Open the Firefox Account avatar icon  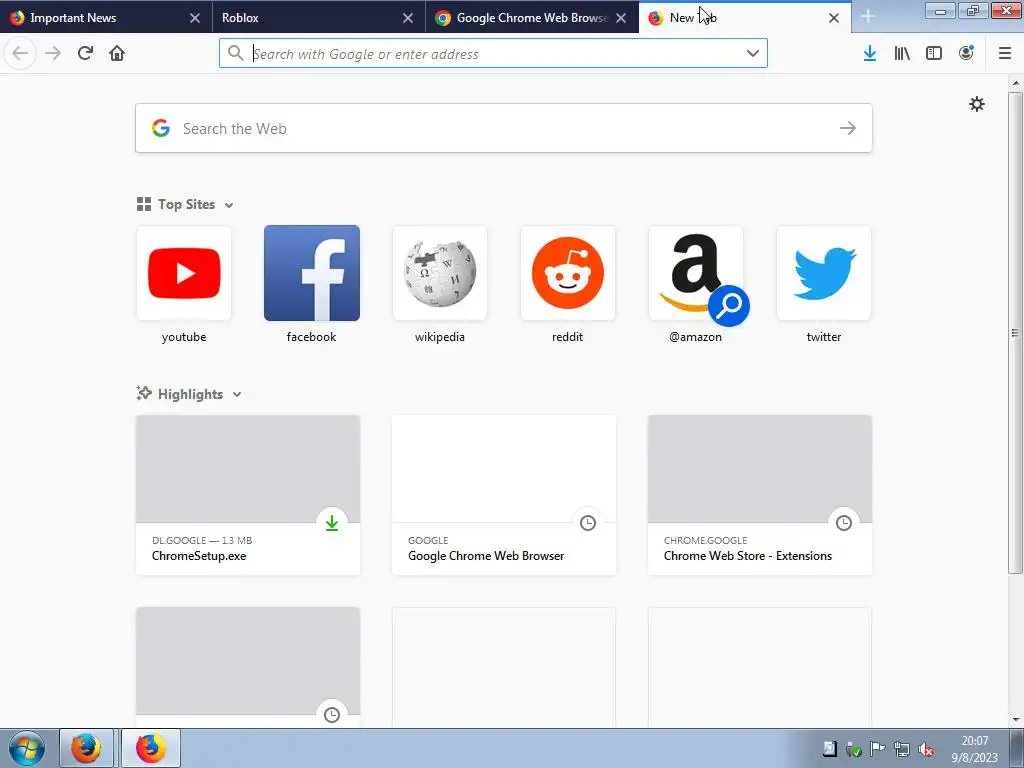[966, 53]
